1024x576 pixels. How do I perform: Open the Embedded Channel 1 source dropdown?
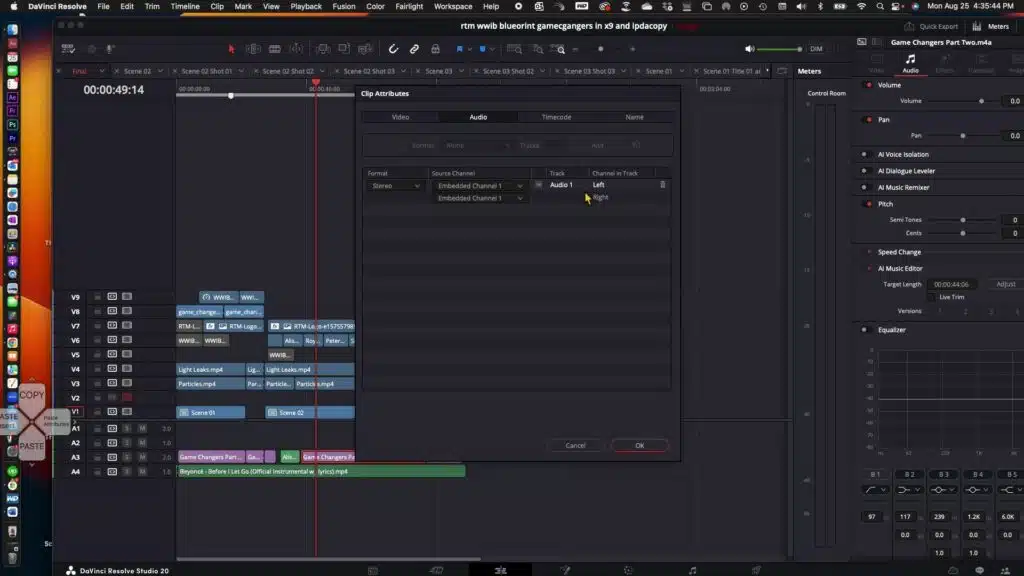[x=480, y=185]
